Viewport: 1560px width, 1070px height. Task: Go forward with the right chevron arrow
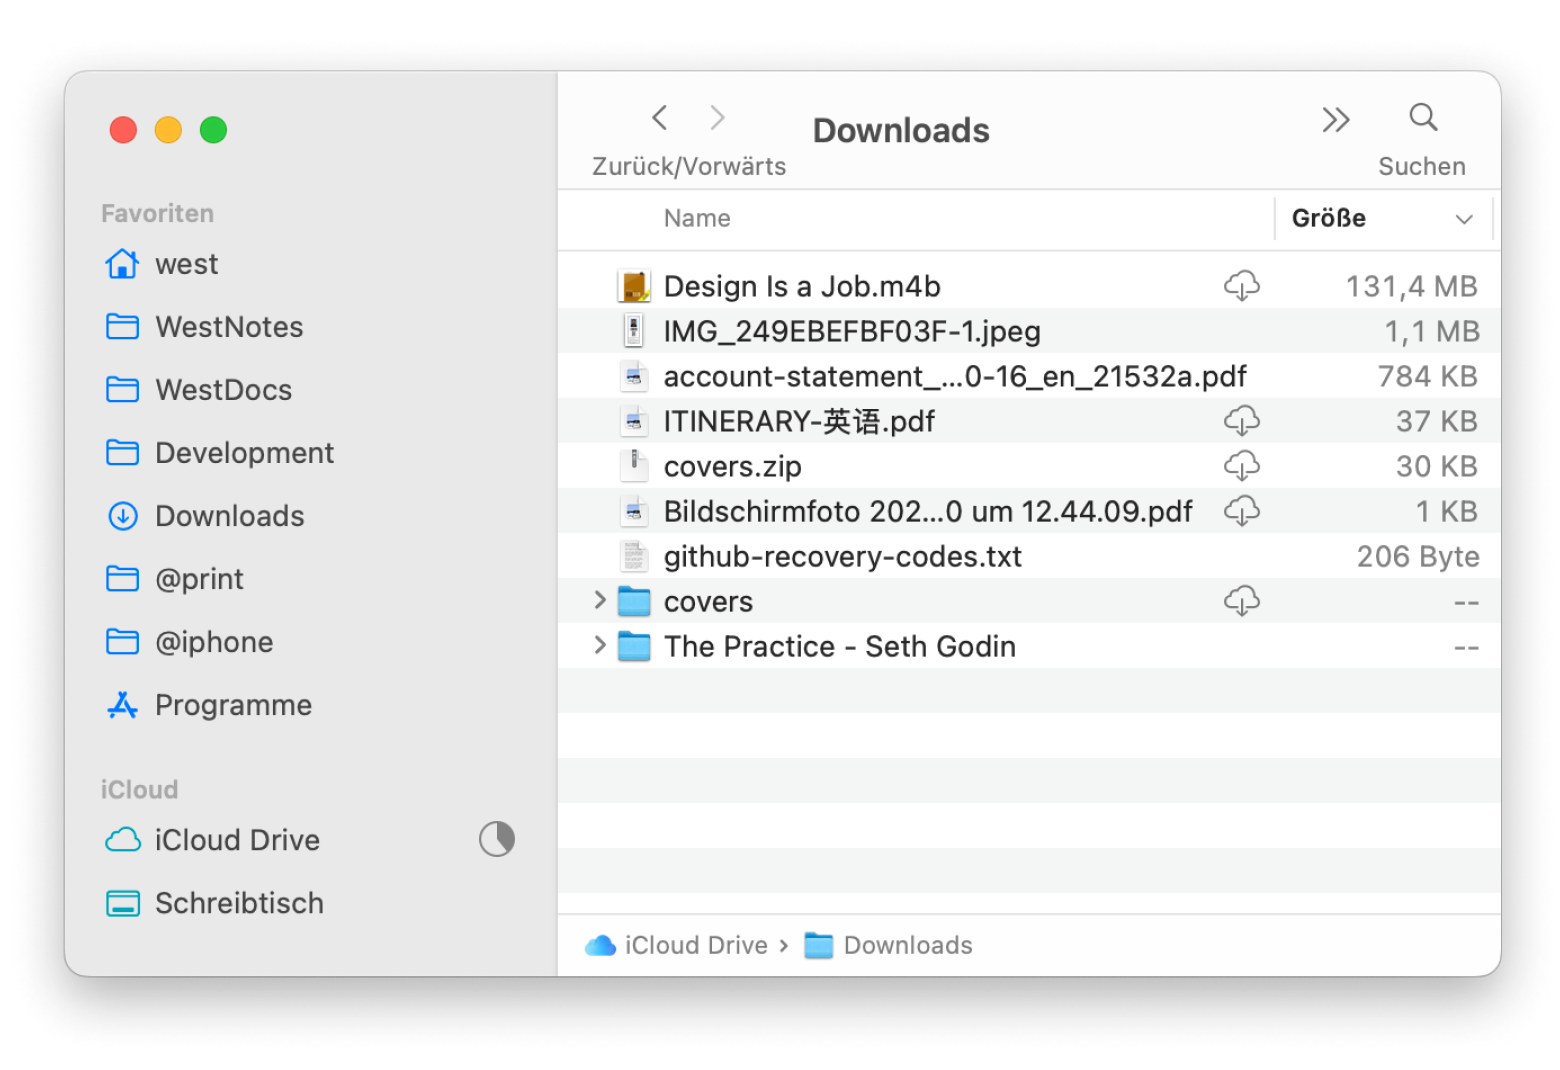[717, 118]
